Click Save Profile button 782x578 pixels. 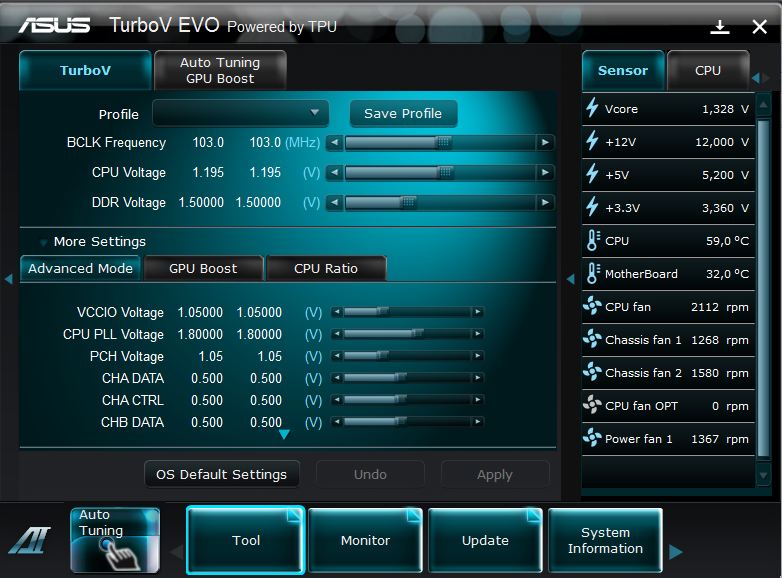(403, 113)
